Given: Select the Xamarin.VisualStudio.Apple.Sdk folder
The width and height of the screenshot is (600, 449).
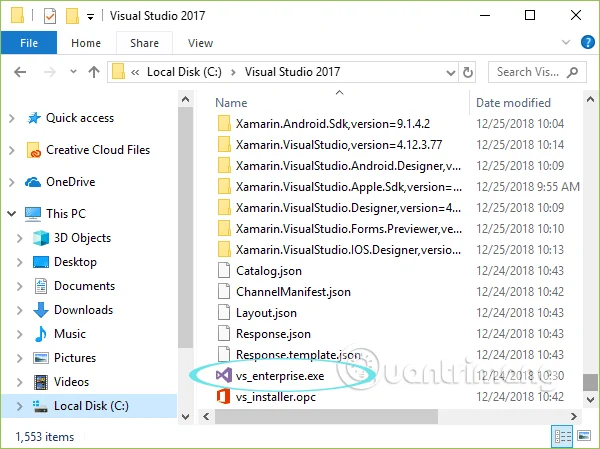Looking at the screenshot, I should coord(349,187).
